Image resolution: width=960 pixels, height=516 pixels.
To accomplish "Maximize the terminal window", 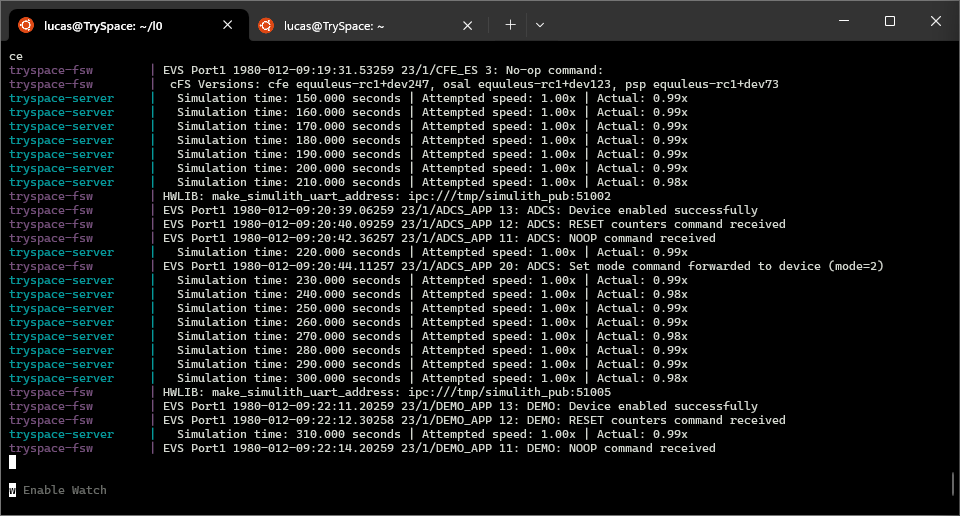I will (890, 21).
